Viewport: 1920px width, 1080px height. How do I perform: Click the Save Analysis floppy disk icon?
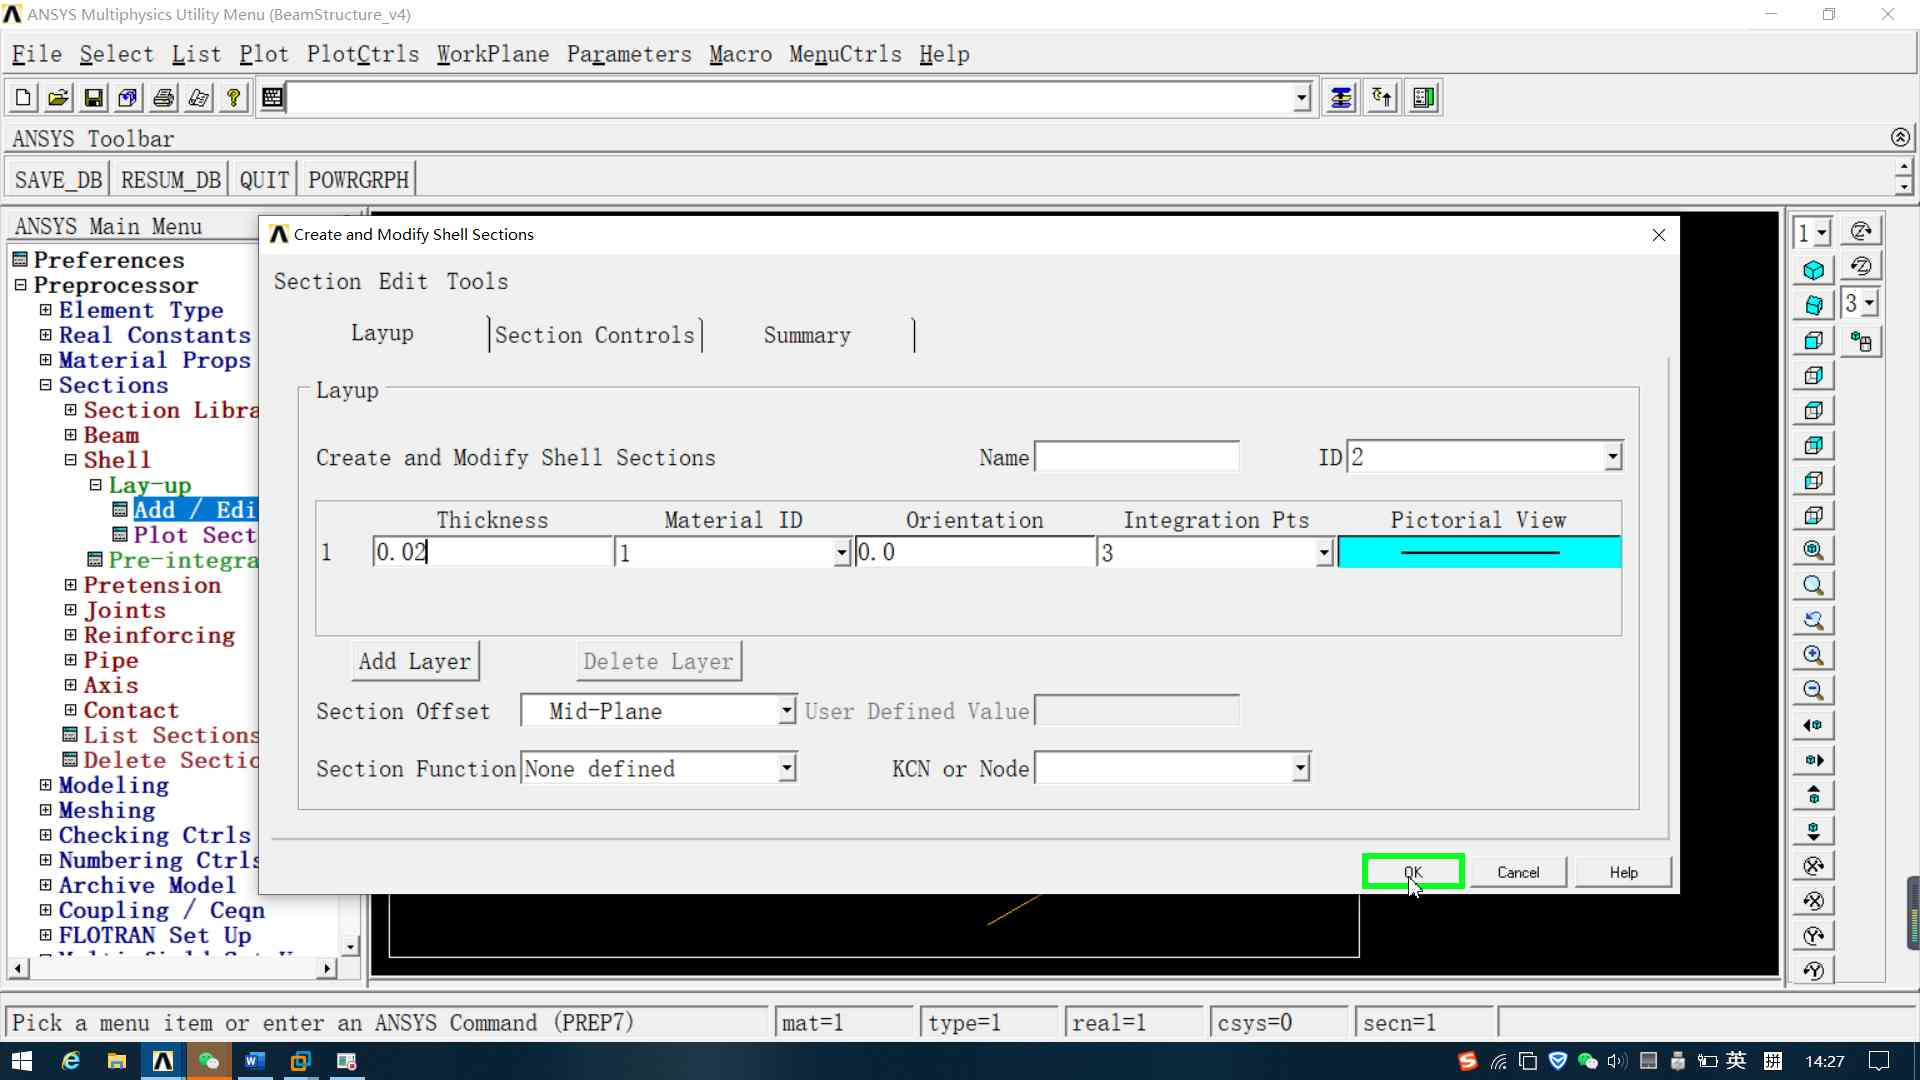[x=93, y=98]
